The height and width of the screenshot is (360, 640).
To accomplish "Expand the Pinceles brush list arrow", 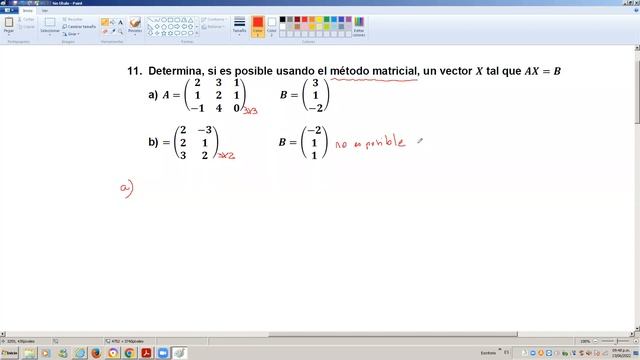I will click(x=135, y=35).
